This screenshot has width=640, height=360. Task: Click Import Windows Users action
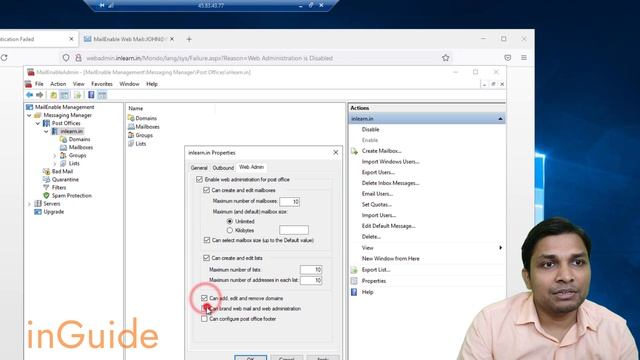(x=391, y=162)
